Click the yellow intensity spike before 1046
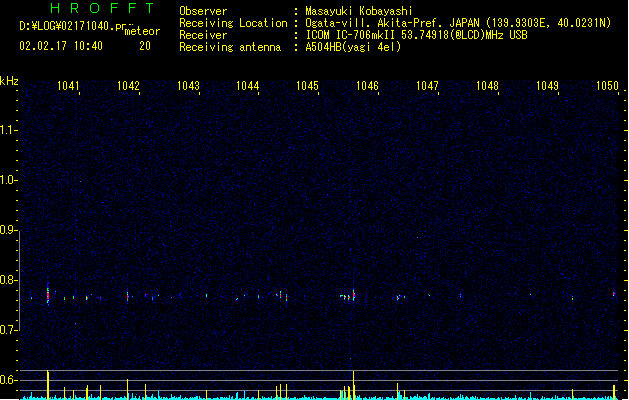The width and height of the screenshot is (629, 400). click(353, 385)
